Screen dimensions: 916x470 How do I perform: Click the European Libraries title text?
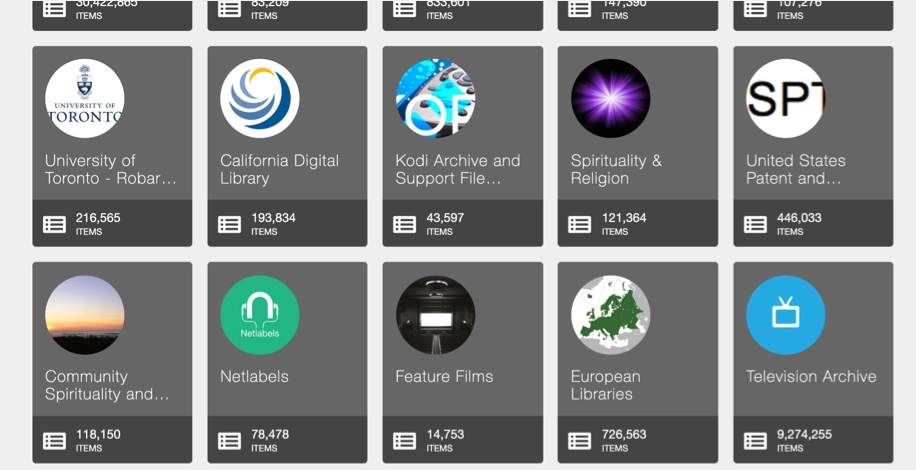[x=606, y=385]
